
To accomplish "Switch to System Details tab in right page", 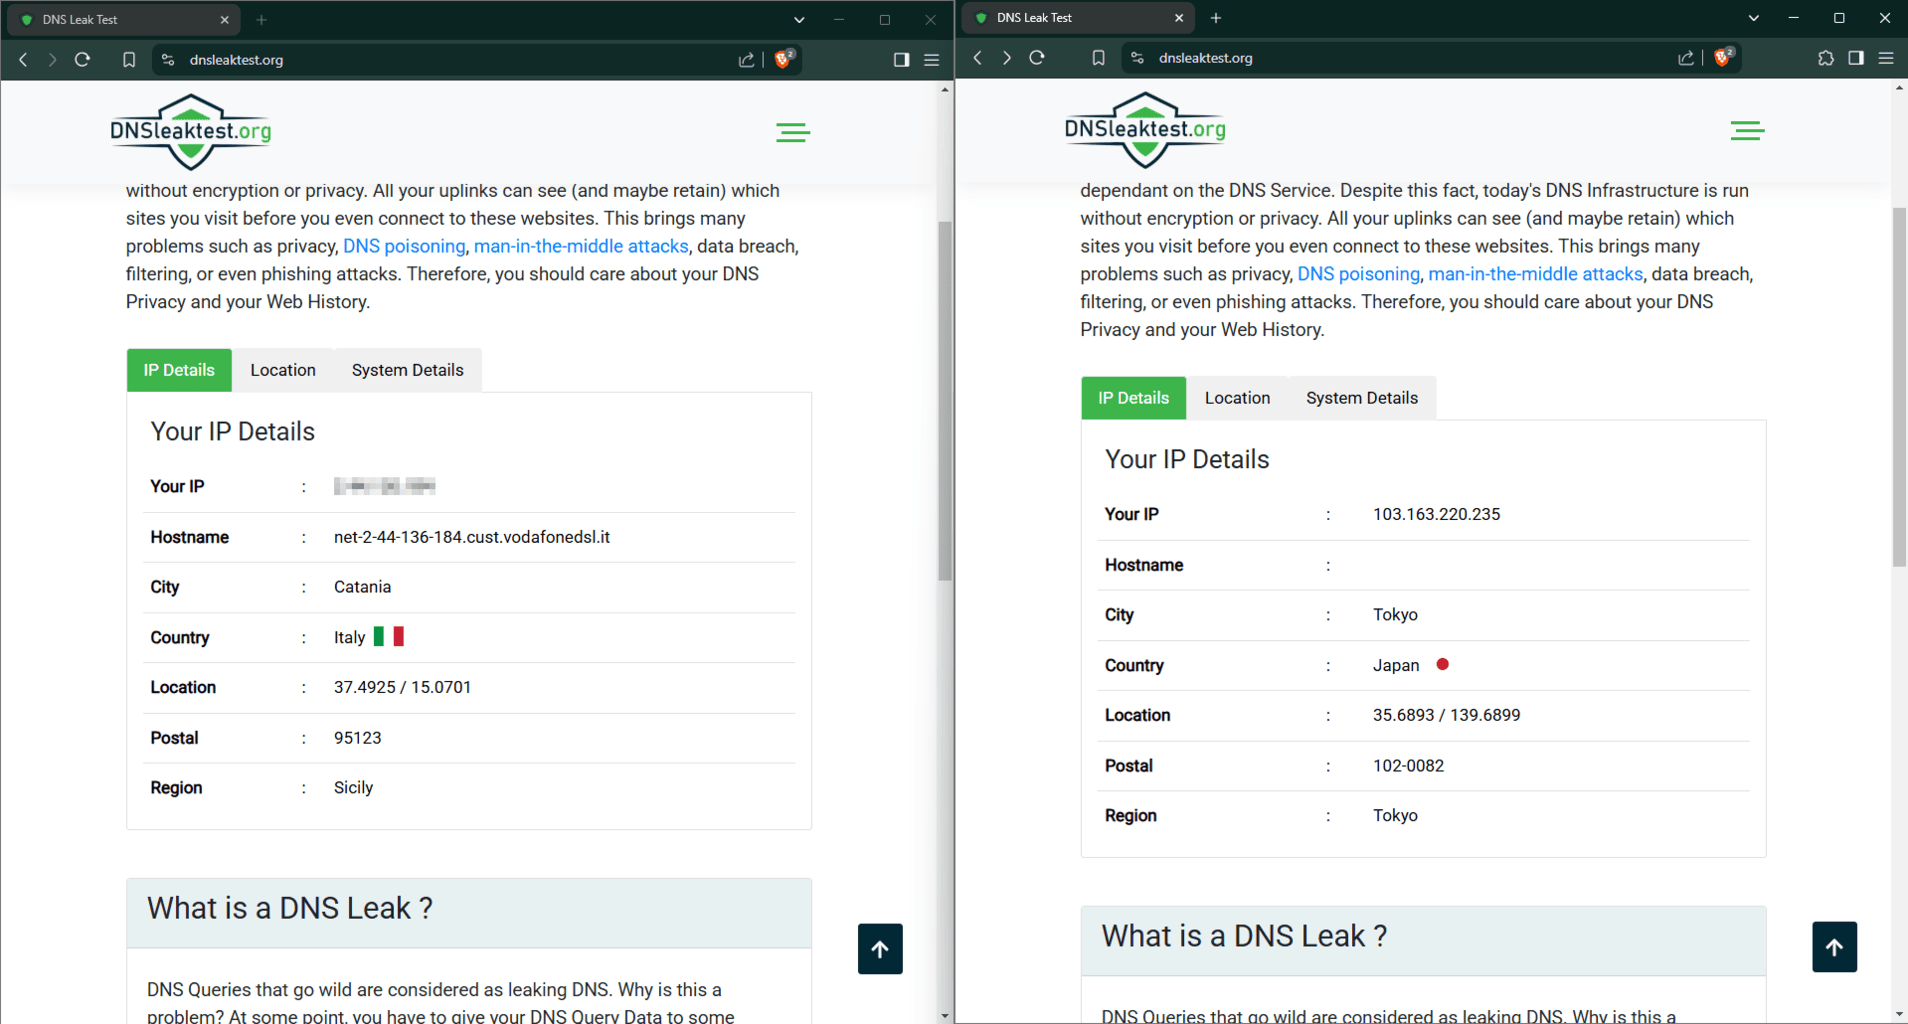I will point(1361,398).
